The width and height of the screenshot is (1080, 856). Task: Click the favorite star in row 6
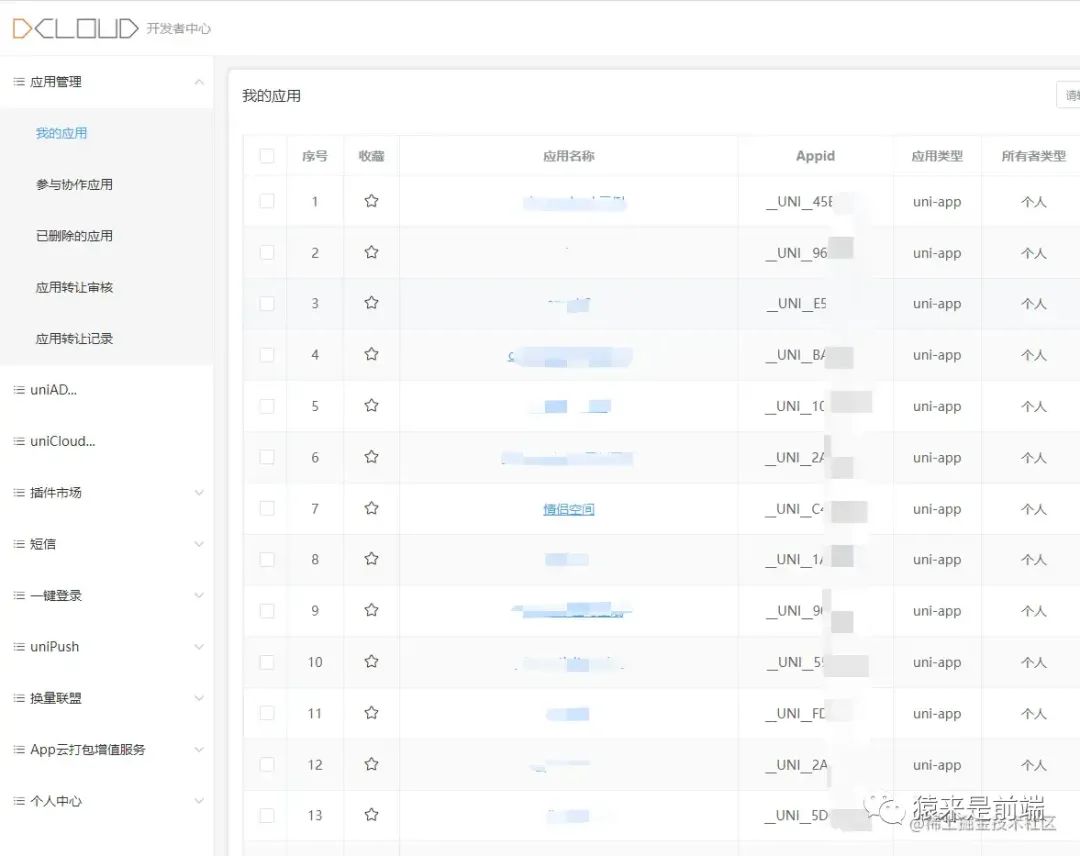371,457
